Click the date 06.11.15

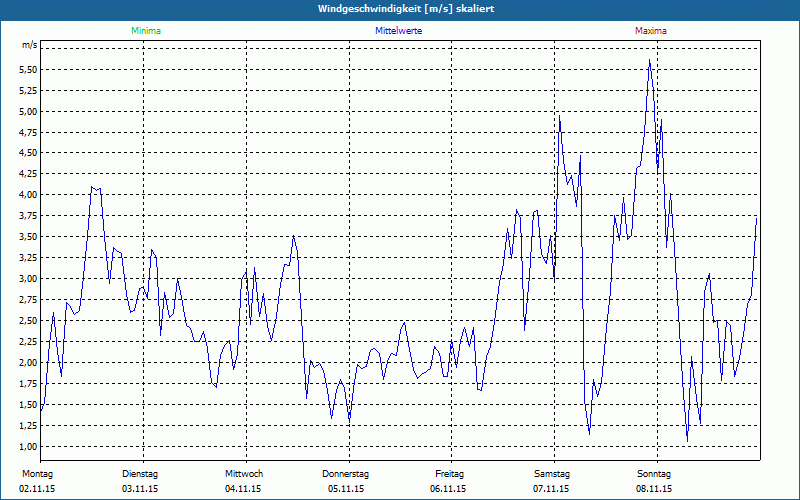click(x=448, y=489)
